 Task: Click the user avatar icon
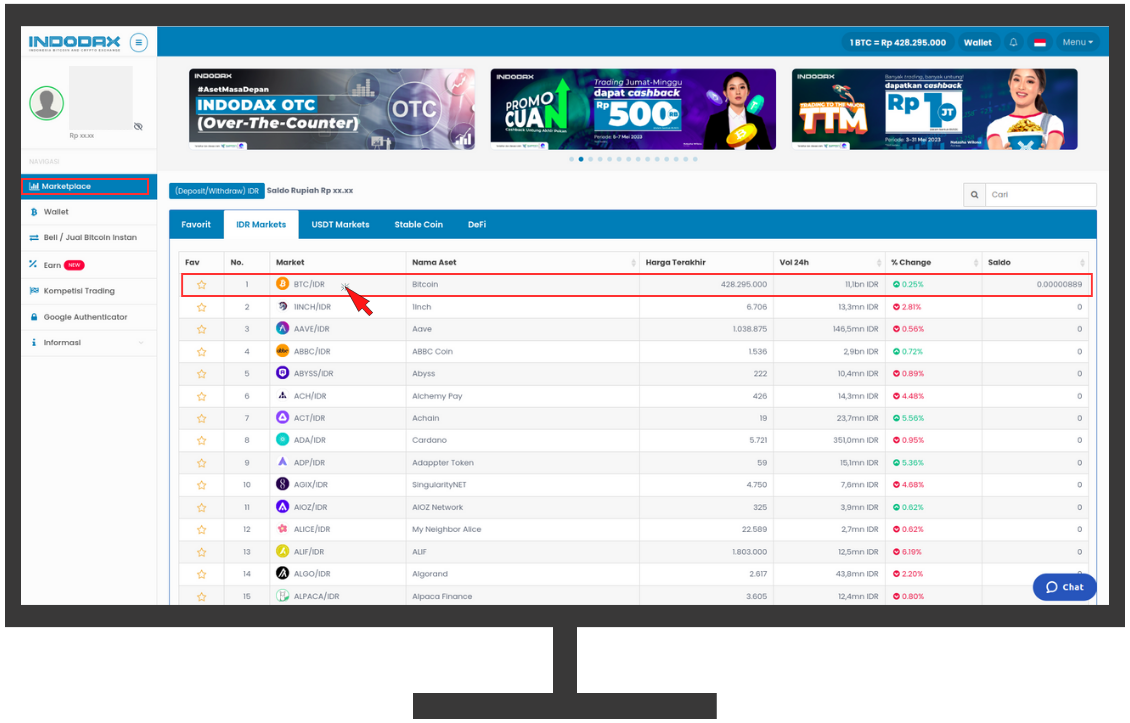click(x=47, y=103)
